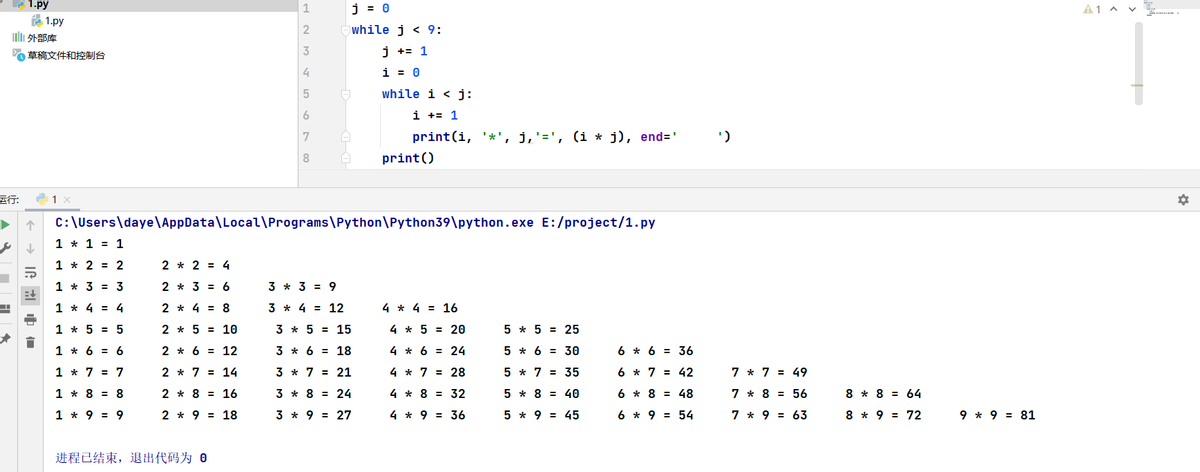1200x472 pixels.
Task: Click the library icon beside 外部库
Action: (x=17, y=38)
